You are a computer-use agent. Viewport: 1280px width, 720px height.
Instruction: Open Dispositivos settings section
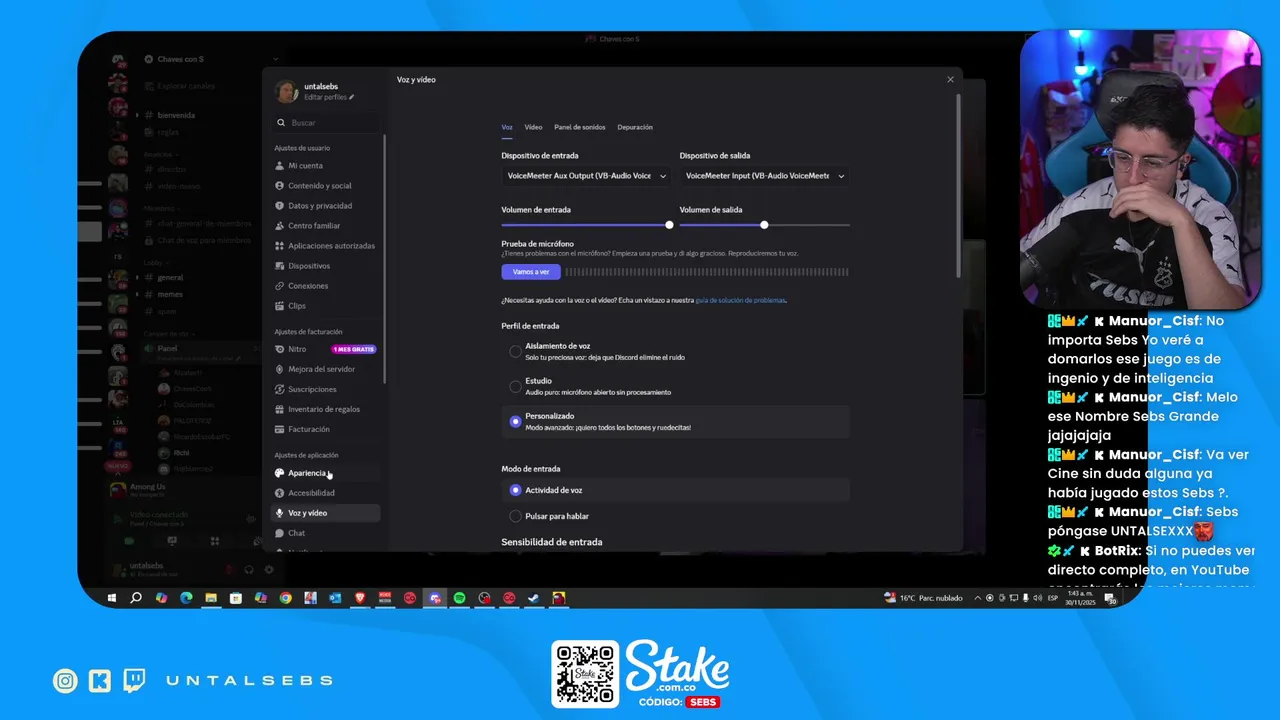tap(326, 266)
